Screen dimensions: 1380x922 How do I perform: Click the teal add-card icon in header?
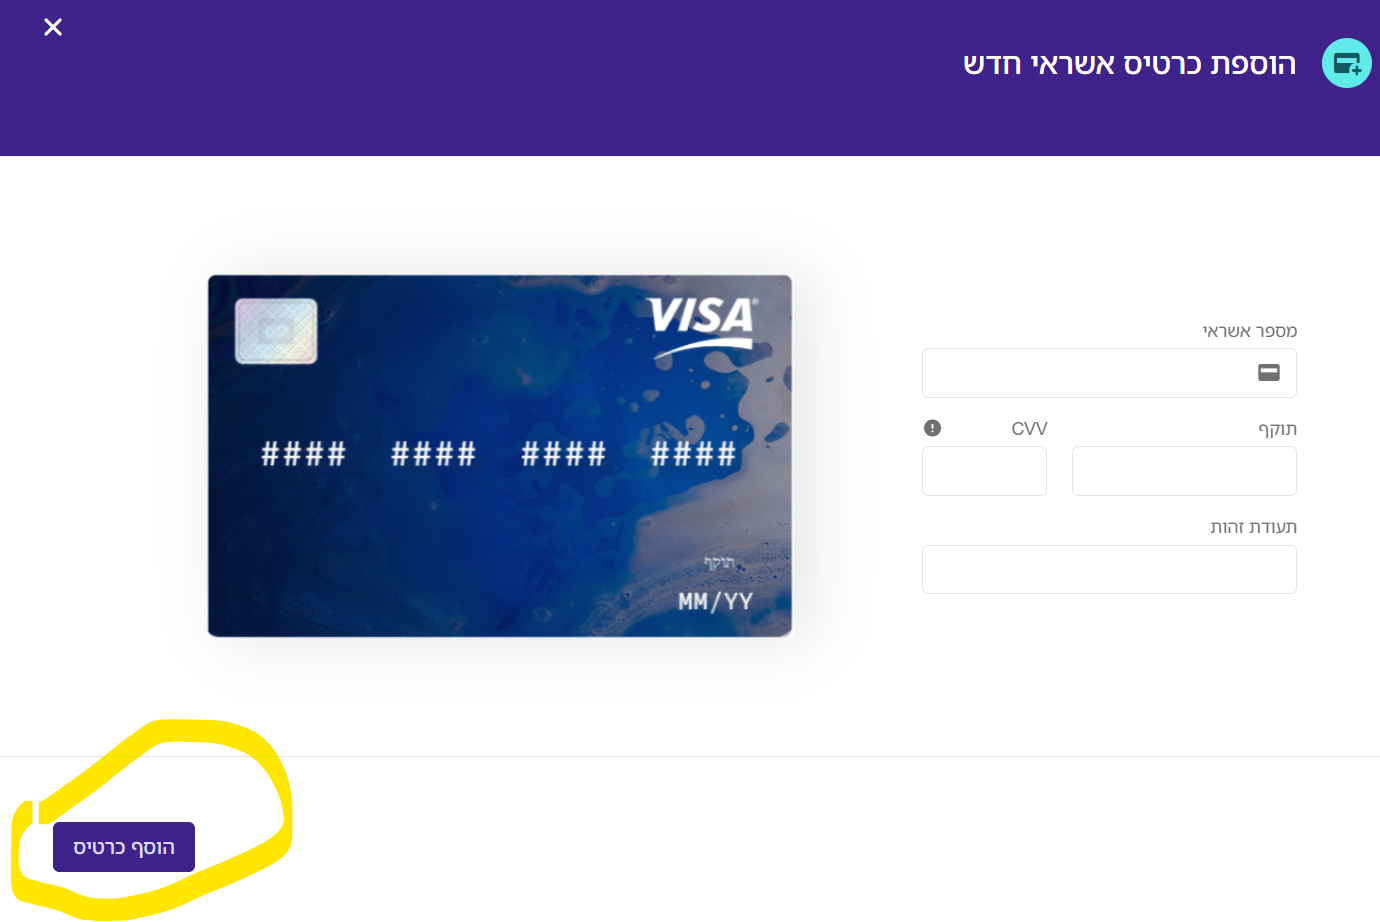tap(1346, 63)
